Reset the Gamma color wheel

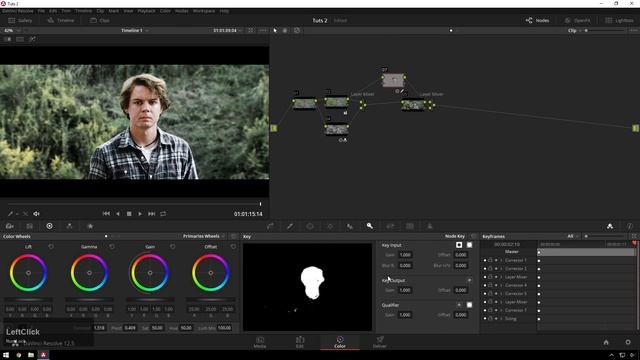coord(112,247)
